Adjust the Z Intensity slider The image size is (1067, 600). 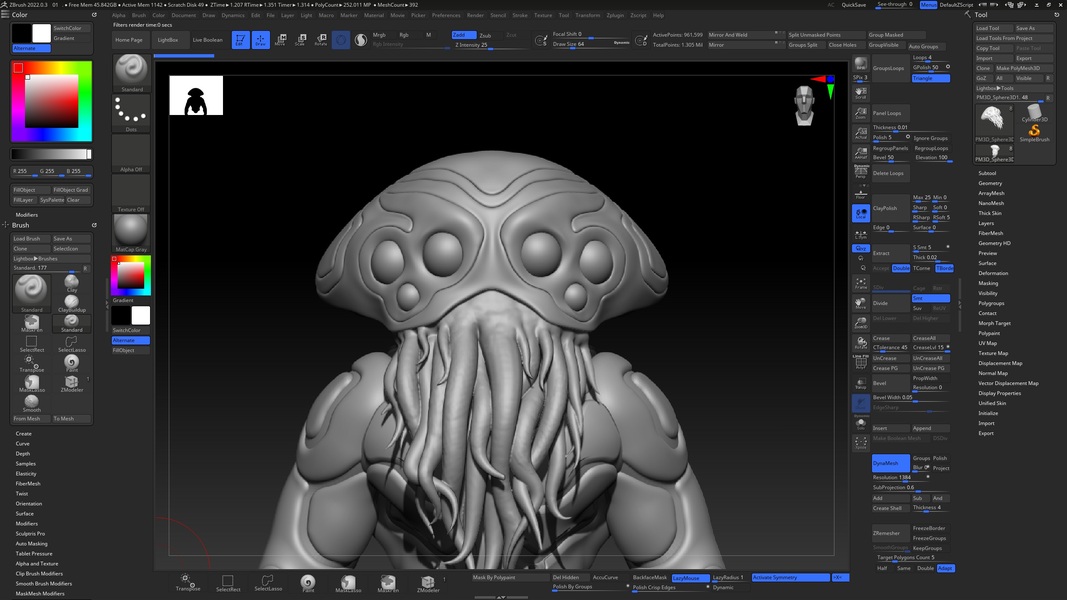477,45
